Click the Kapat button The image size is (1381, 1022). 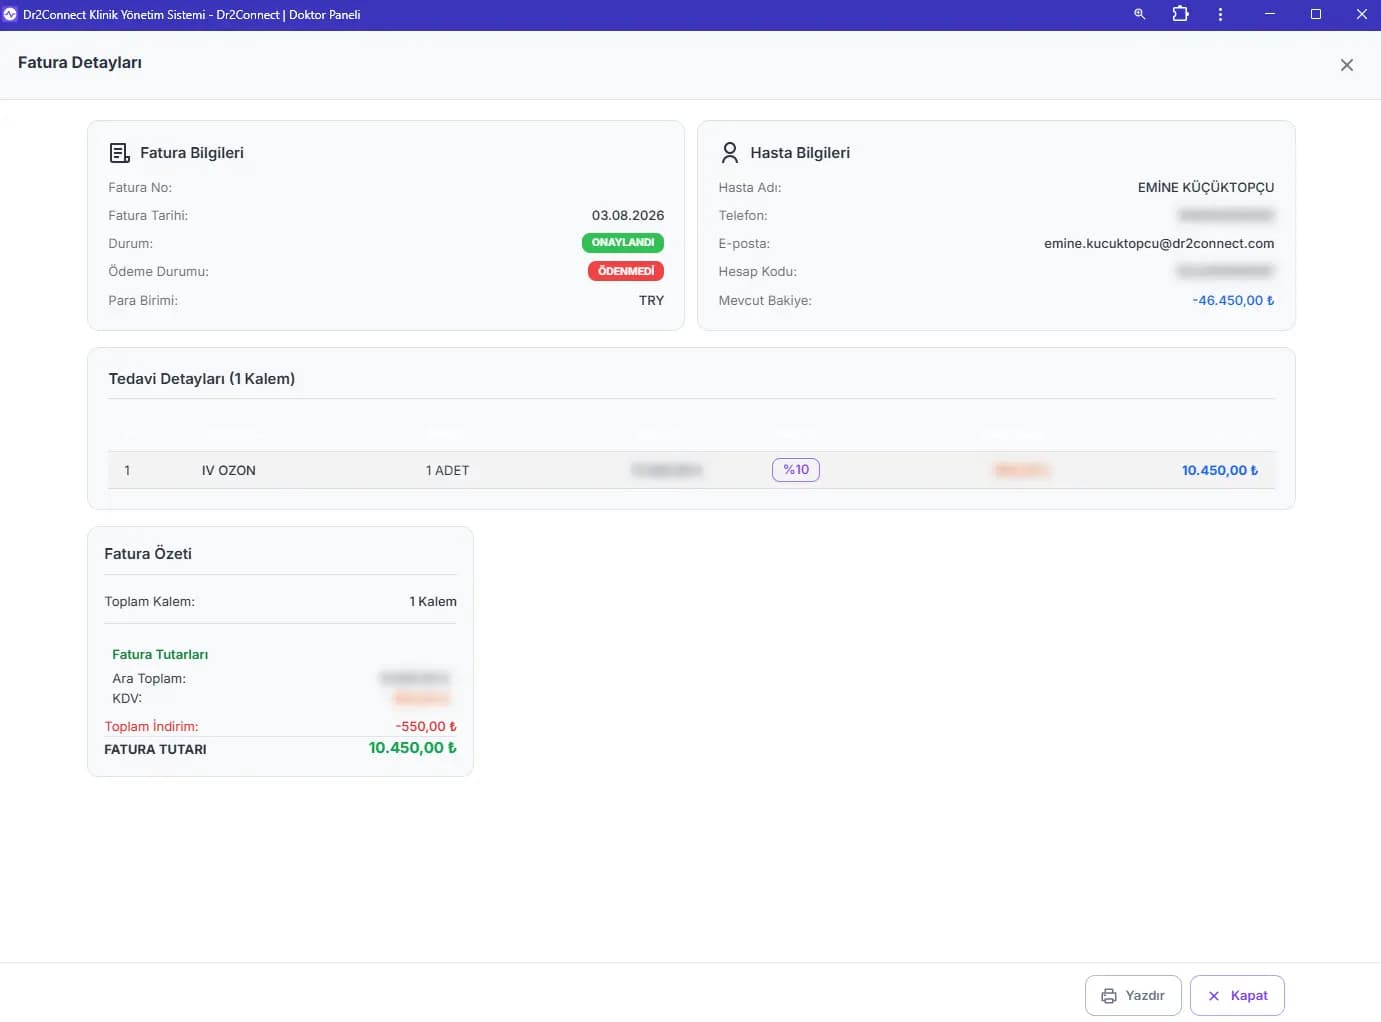tap(1237, 995)
